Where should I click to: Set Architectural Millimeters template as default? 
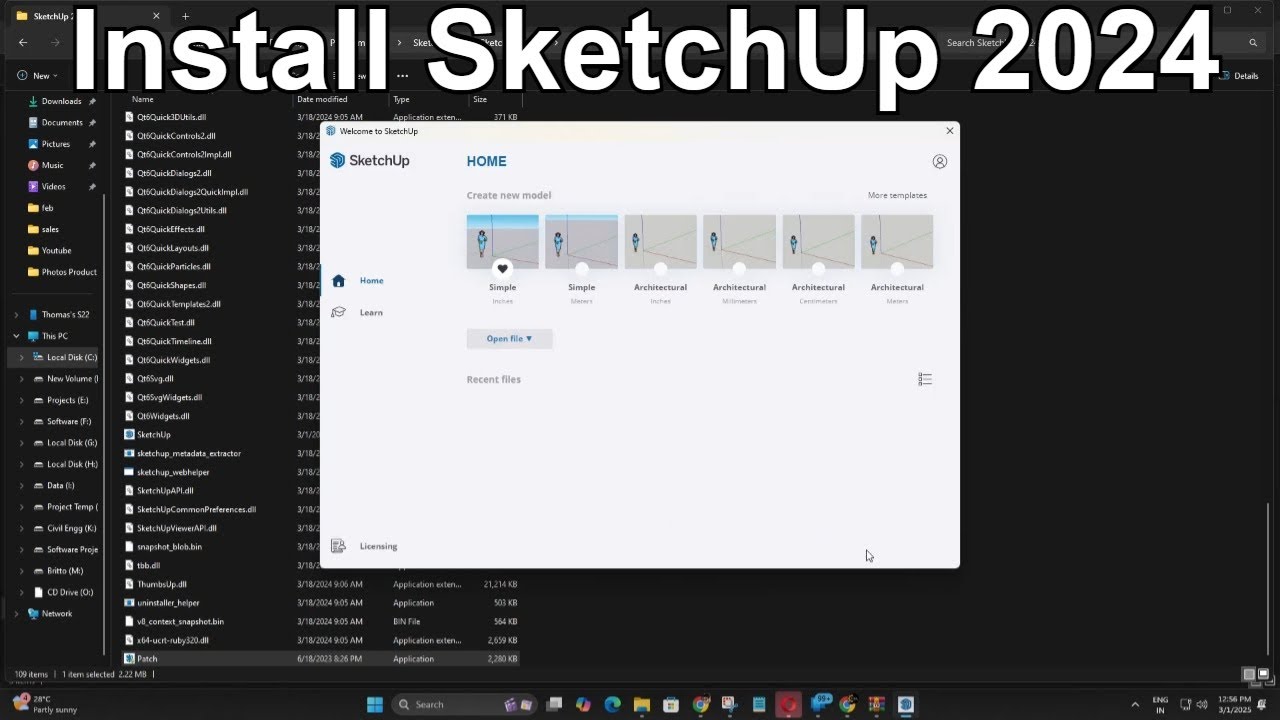click(x=739, y=268)
